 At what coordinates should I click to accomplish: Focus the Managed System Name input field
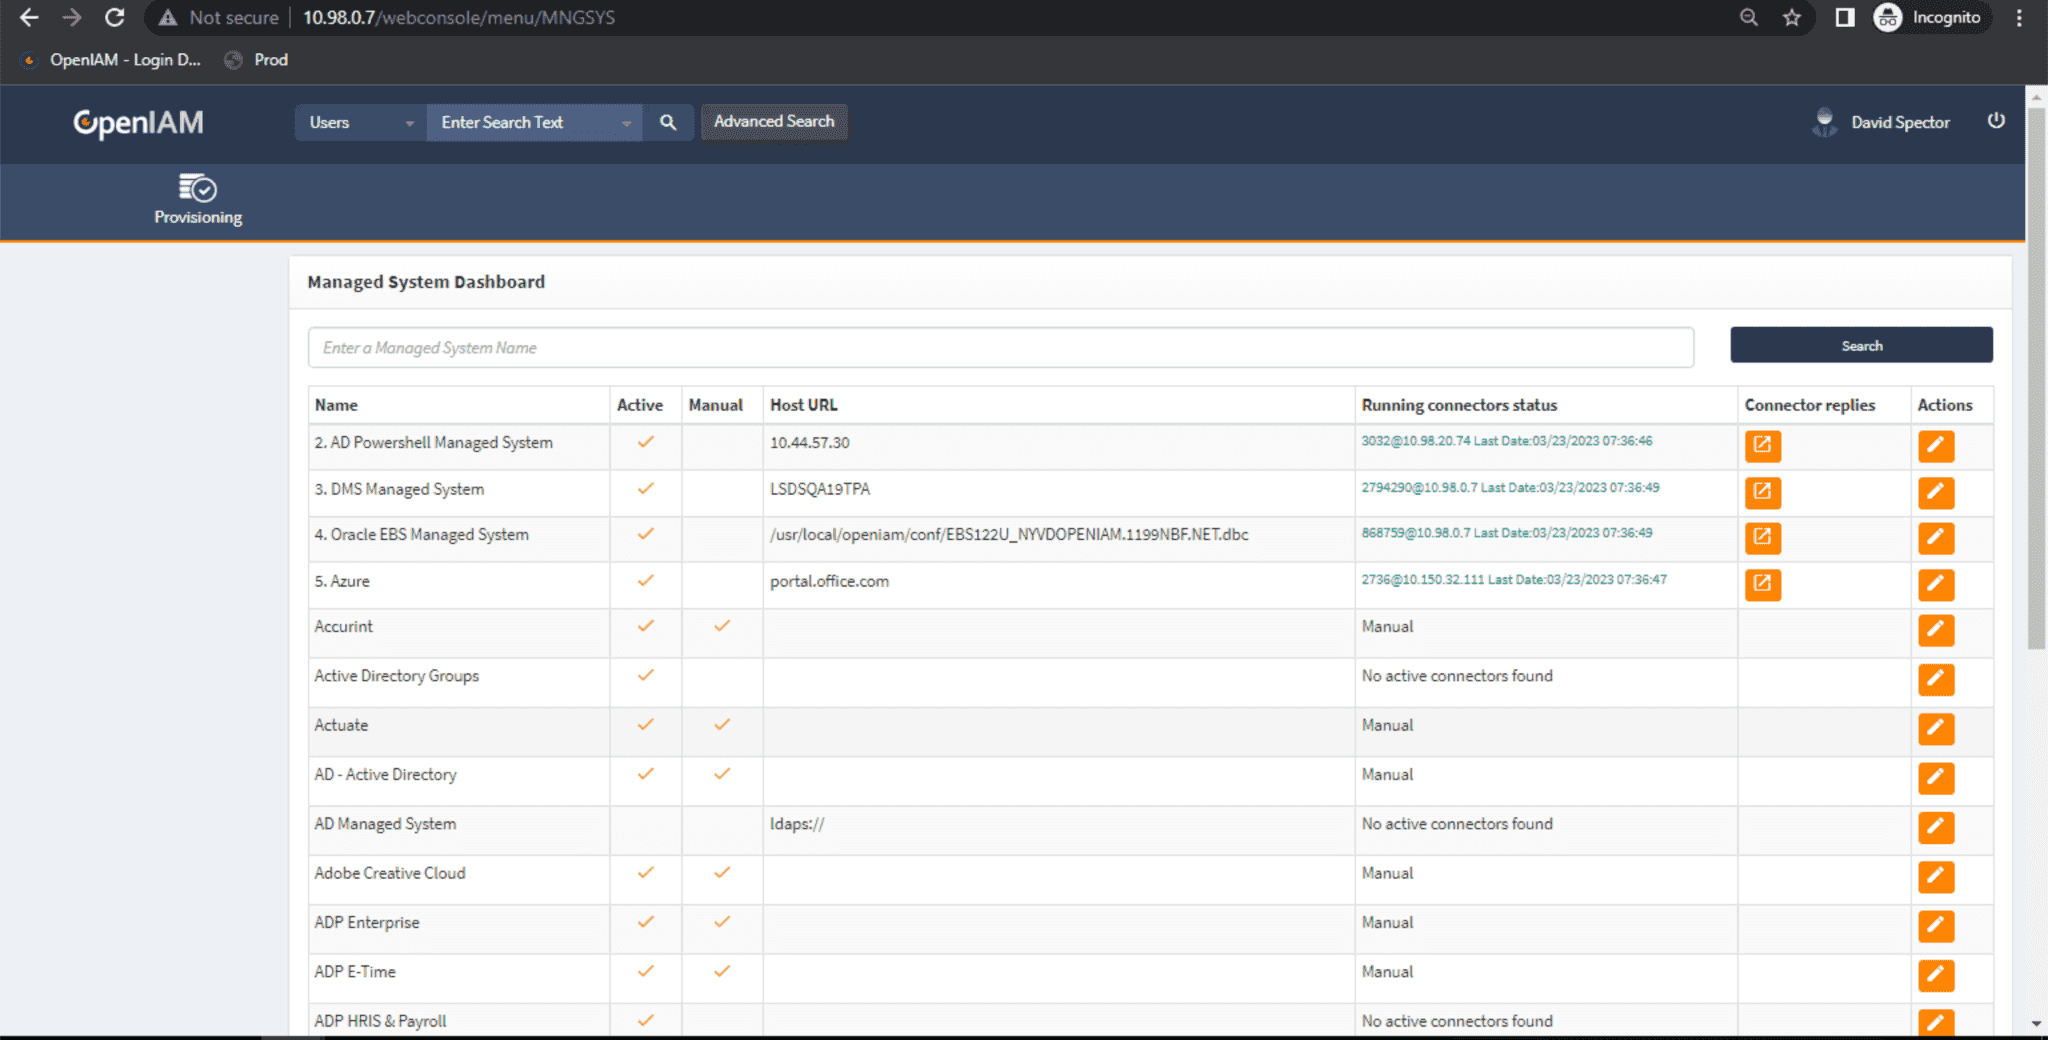click(x=1000, y=348)
